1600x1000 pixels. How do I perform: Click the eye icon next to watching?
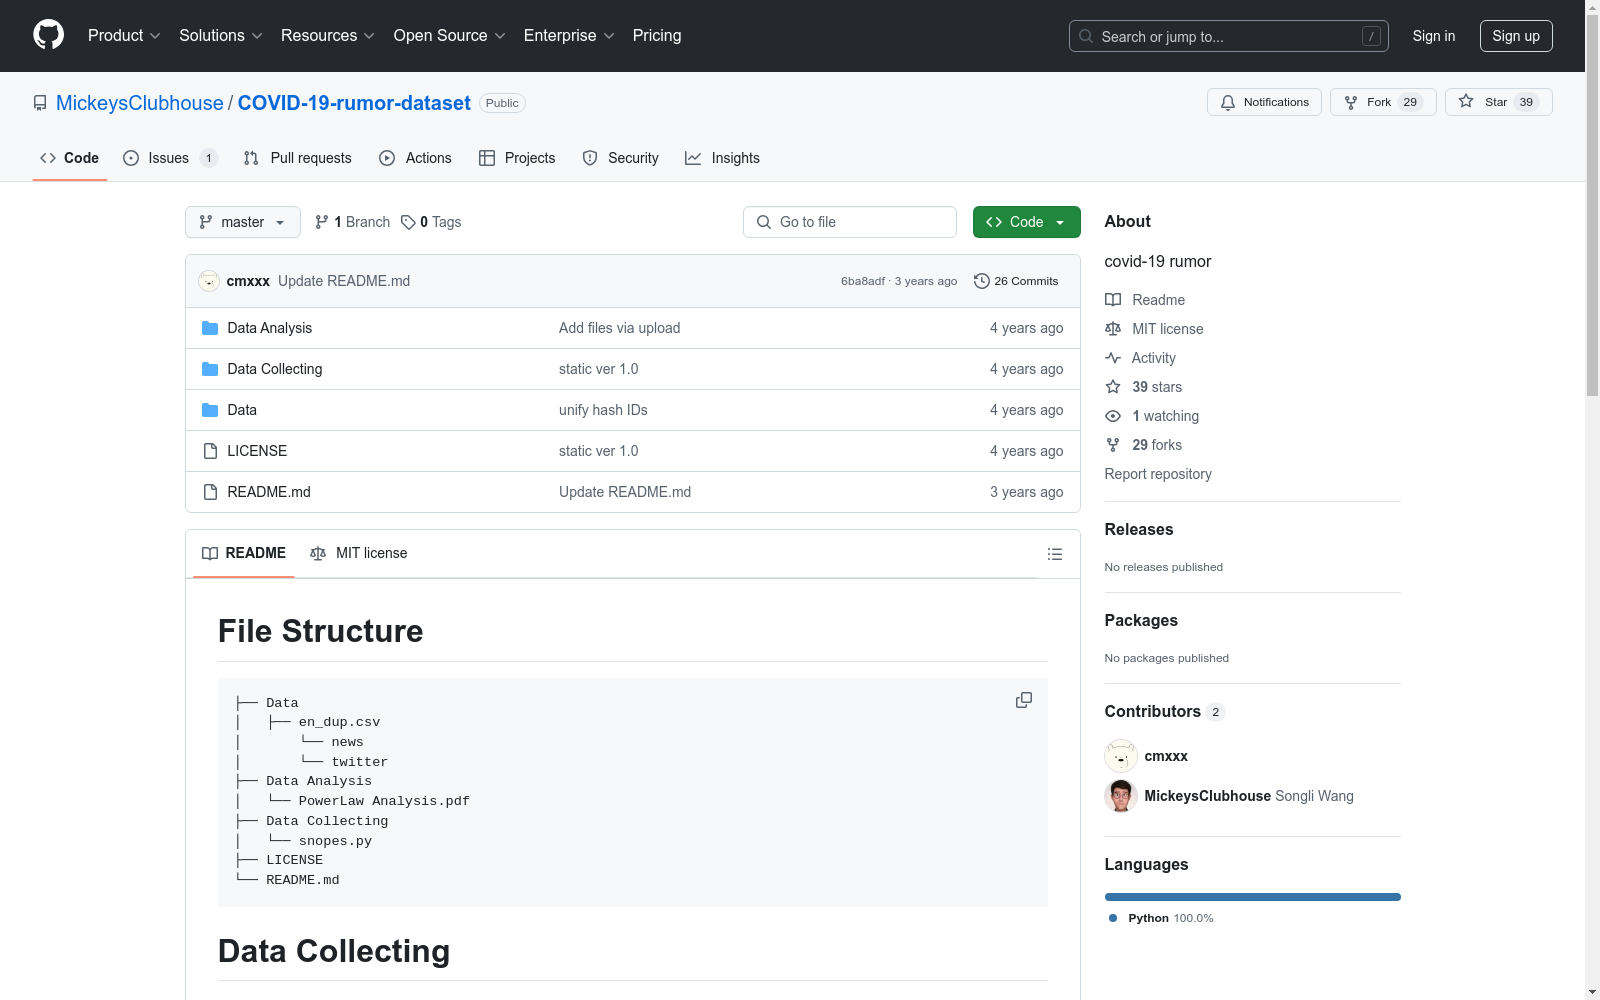(1113, 416)
